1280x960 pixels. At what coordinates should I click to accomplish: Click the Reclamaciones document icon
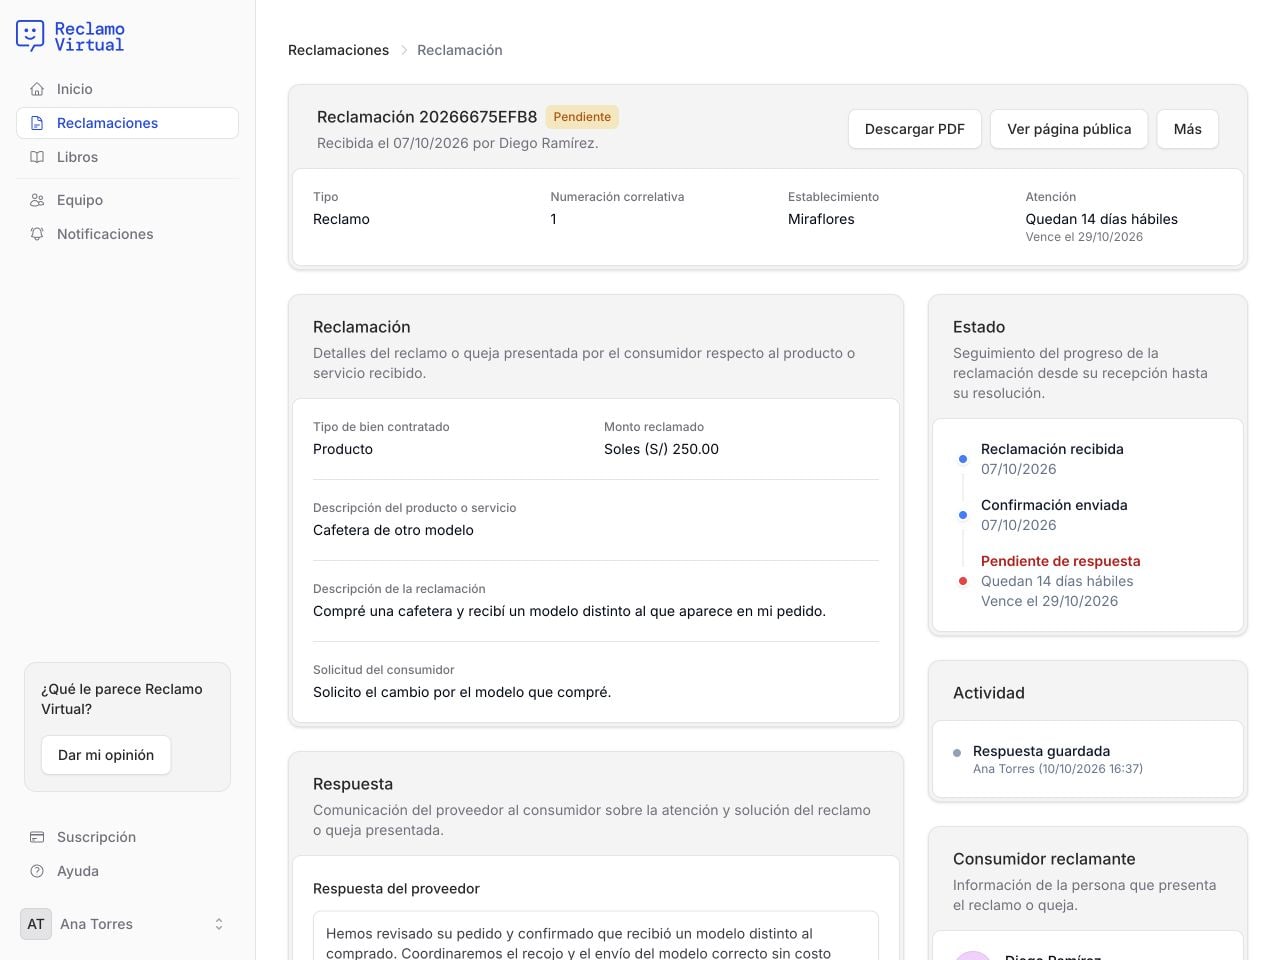point(37,123)
